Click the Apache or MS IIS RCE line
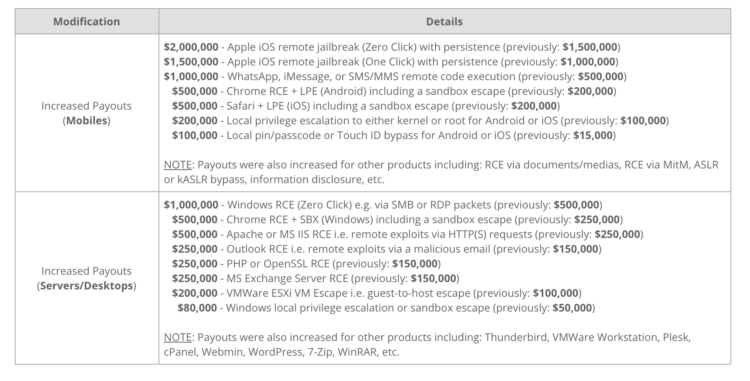This screenshot has width=750, height=381. point(408,235)
